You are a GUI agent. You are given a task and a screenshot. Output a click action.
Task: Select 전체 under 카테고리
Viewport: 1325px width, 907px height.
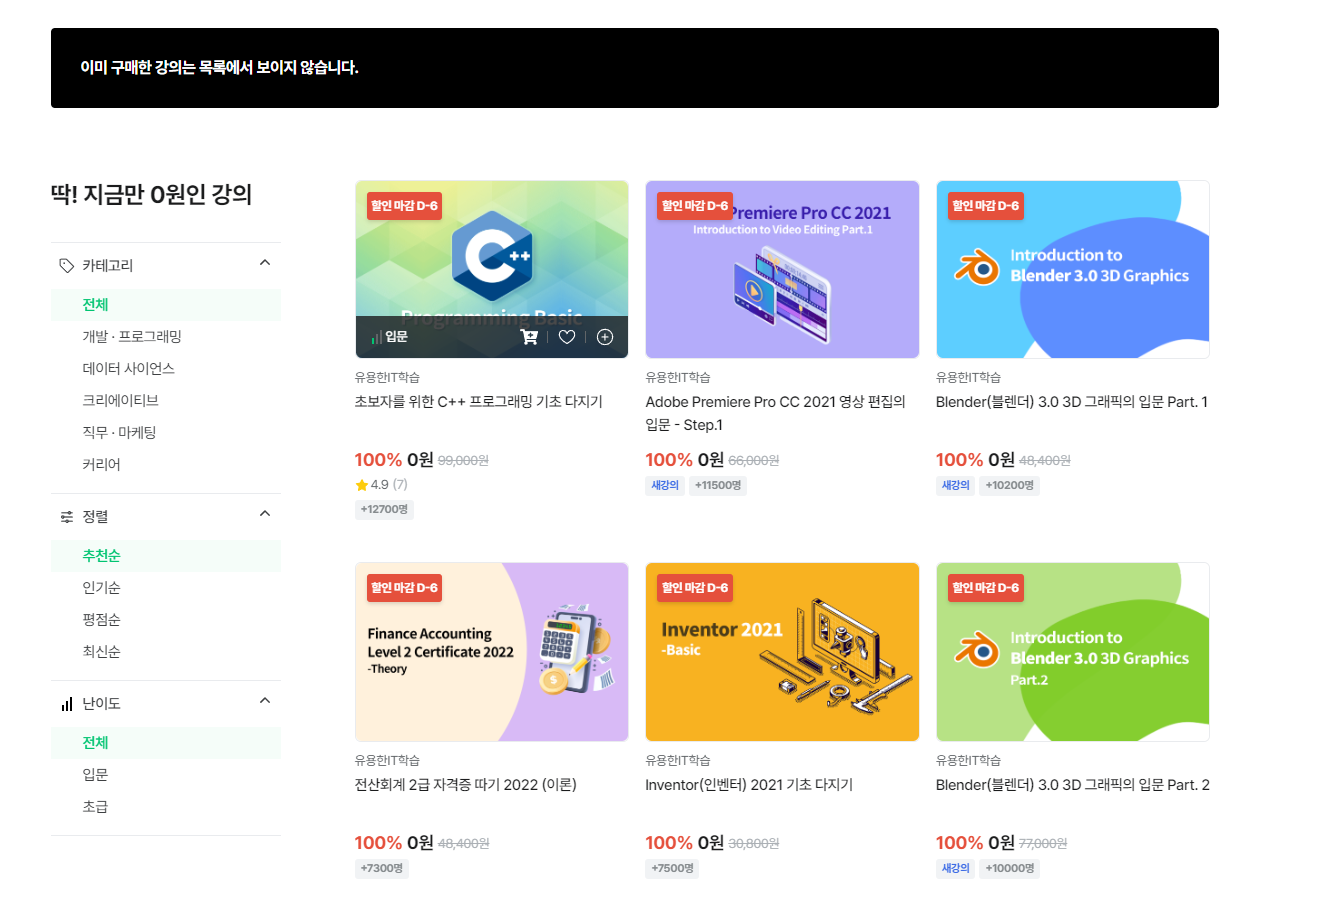166,305
